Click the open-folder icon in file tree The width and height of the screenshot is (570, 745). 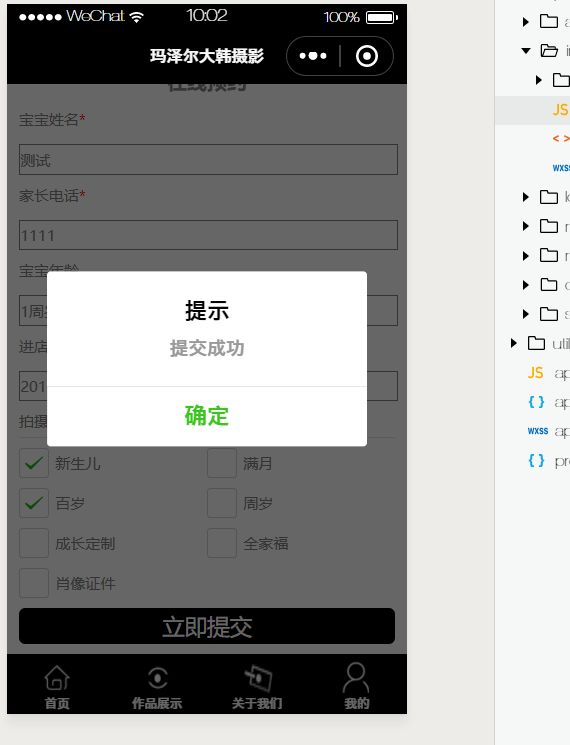coord(549,50)
